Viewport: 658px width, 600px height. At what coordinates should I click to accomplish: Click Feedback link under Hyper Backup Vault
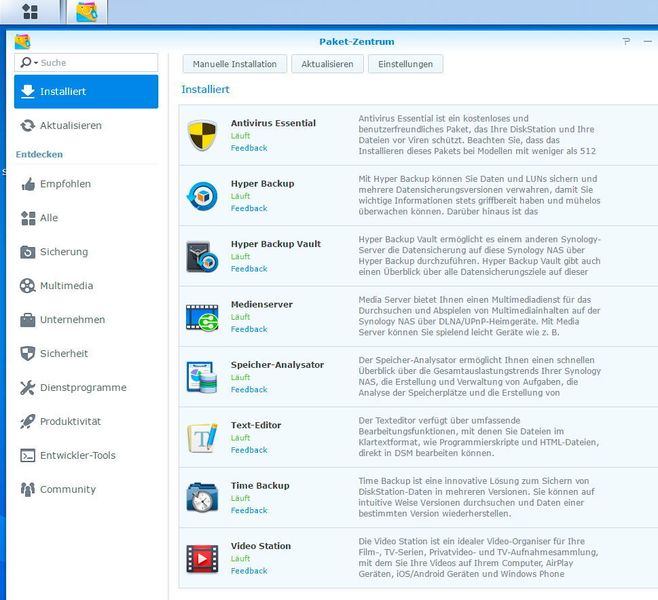pos(249,269)
